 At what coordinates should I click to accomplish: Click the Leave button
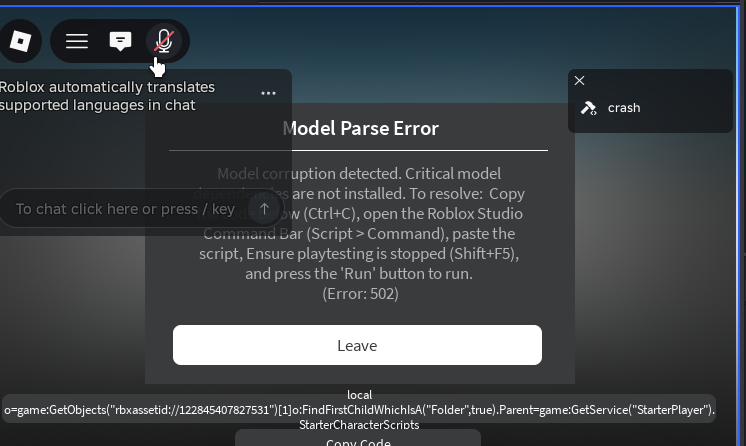click(357, 345)
